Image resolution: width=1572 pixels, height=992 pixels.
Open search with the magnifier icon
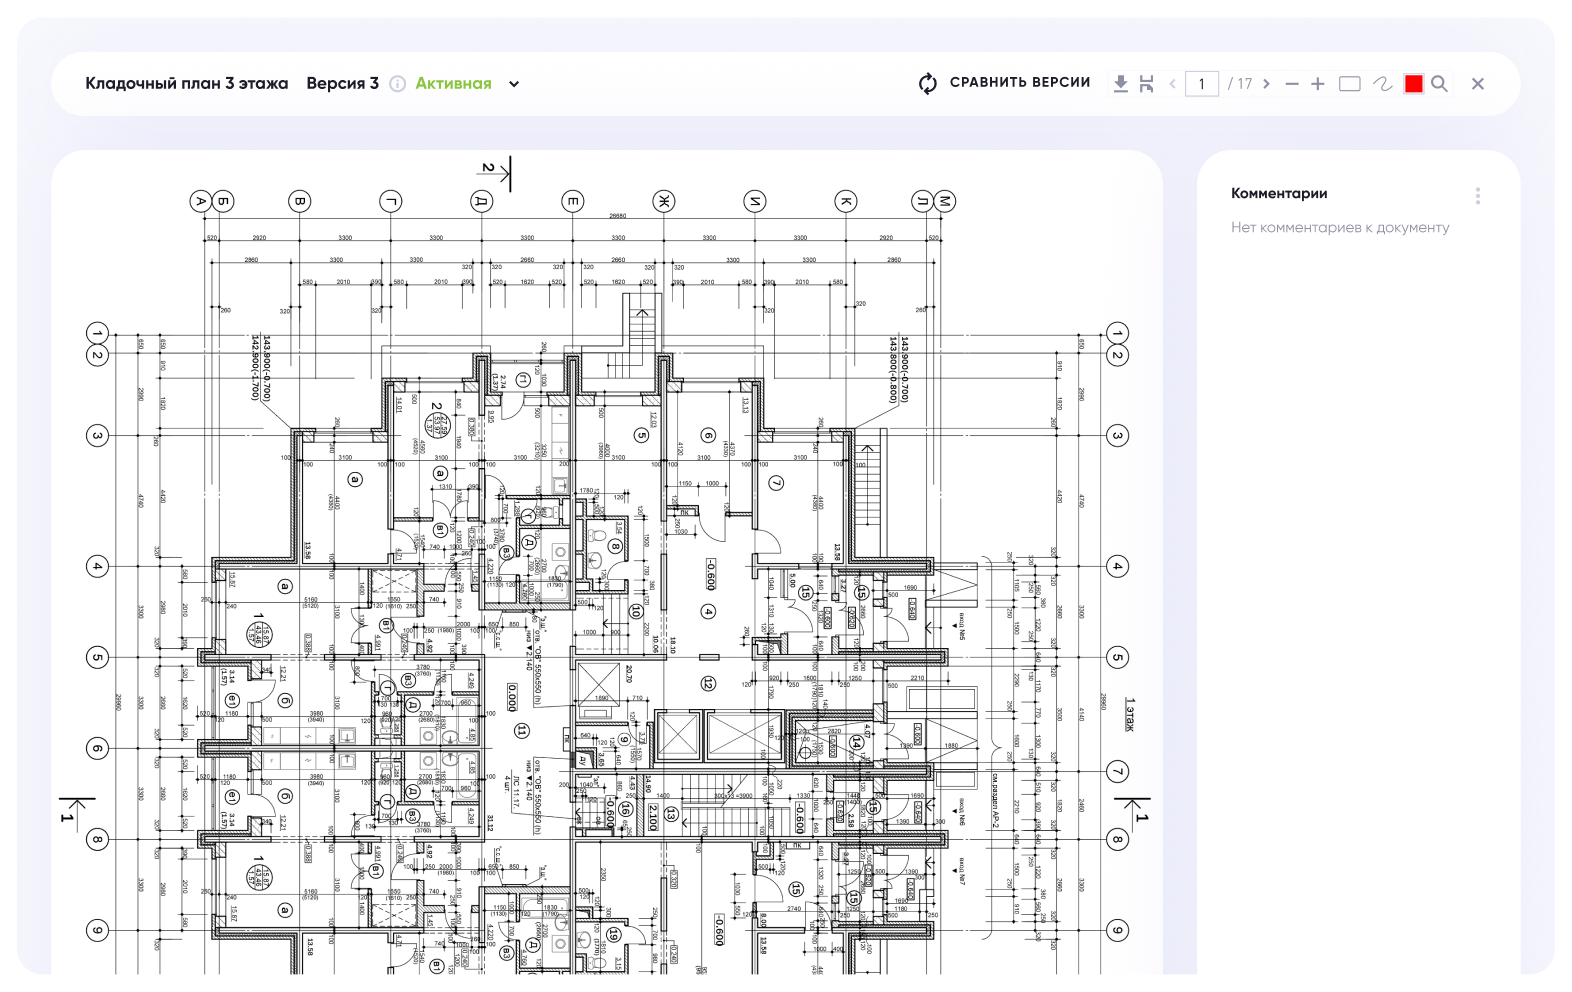tap(1439, 84)
